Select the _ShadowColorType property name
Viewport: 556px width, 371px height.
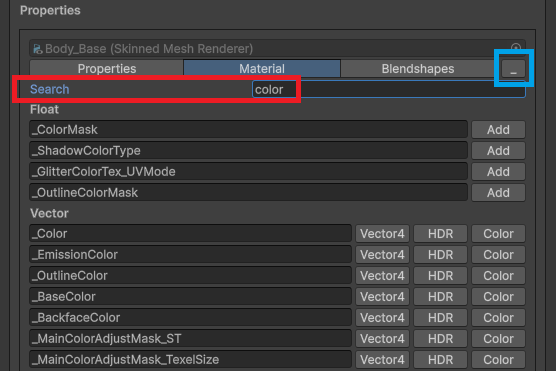pos(249,151)
